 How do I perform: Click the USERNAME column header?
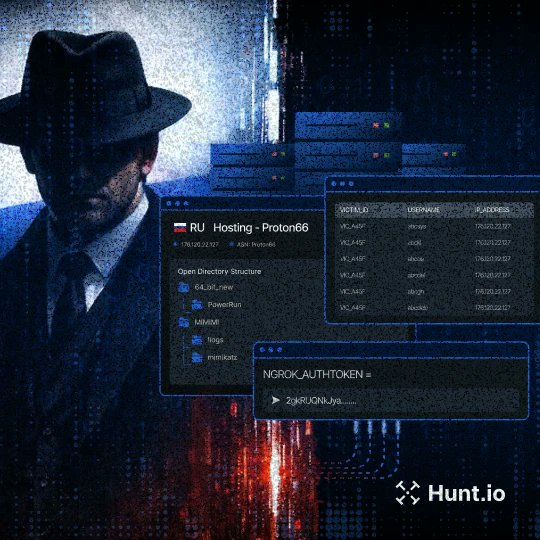[424, 210]
